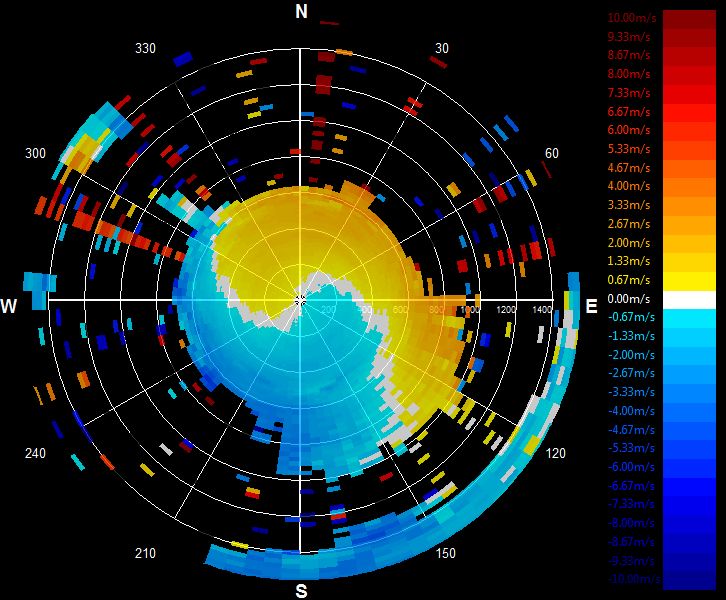726x600 pixels.
Task: Click the -6.00m/s legend label
Action: coord(631,467)
